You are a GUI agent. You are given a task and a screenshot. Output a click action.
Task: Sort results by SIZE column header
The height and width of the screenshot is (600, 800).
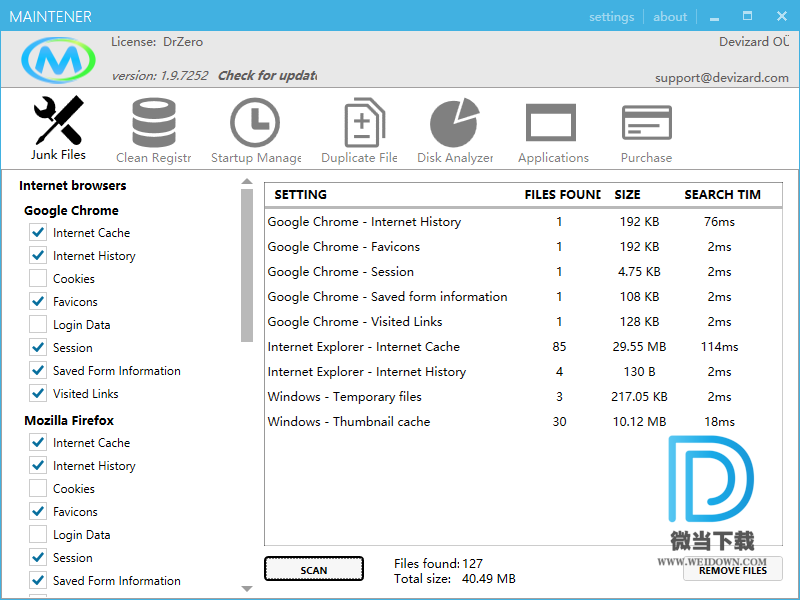628,194
